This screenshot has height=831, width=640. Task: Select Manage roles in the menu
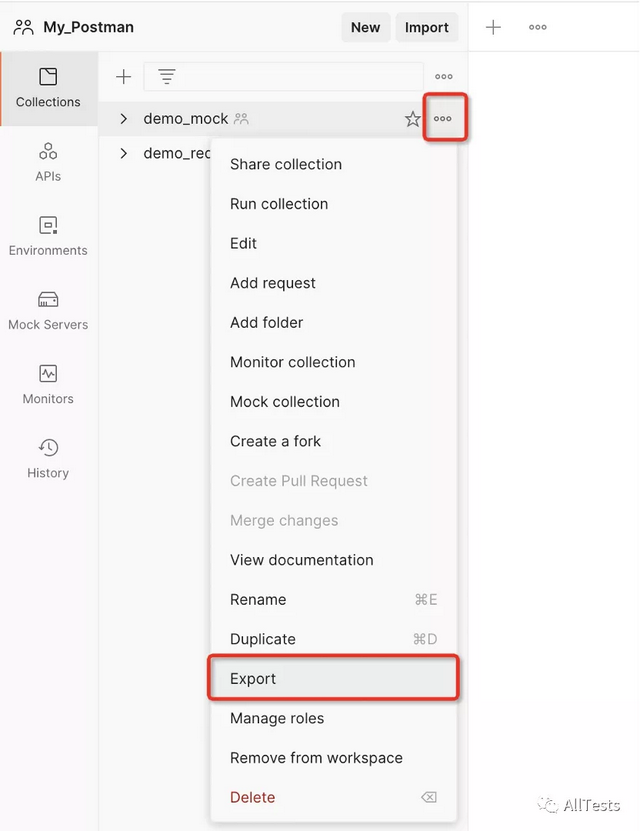tap(334, 718)
